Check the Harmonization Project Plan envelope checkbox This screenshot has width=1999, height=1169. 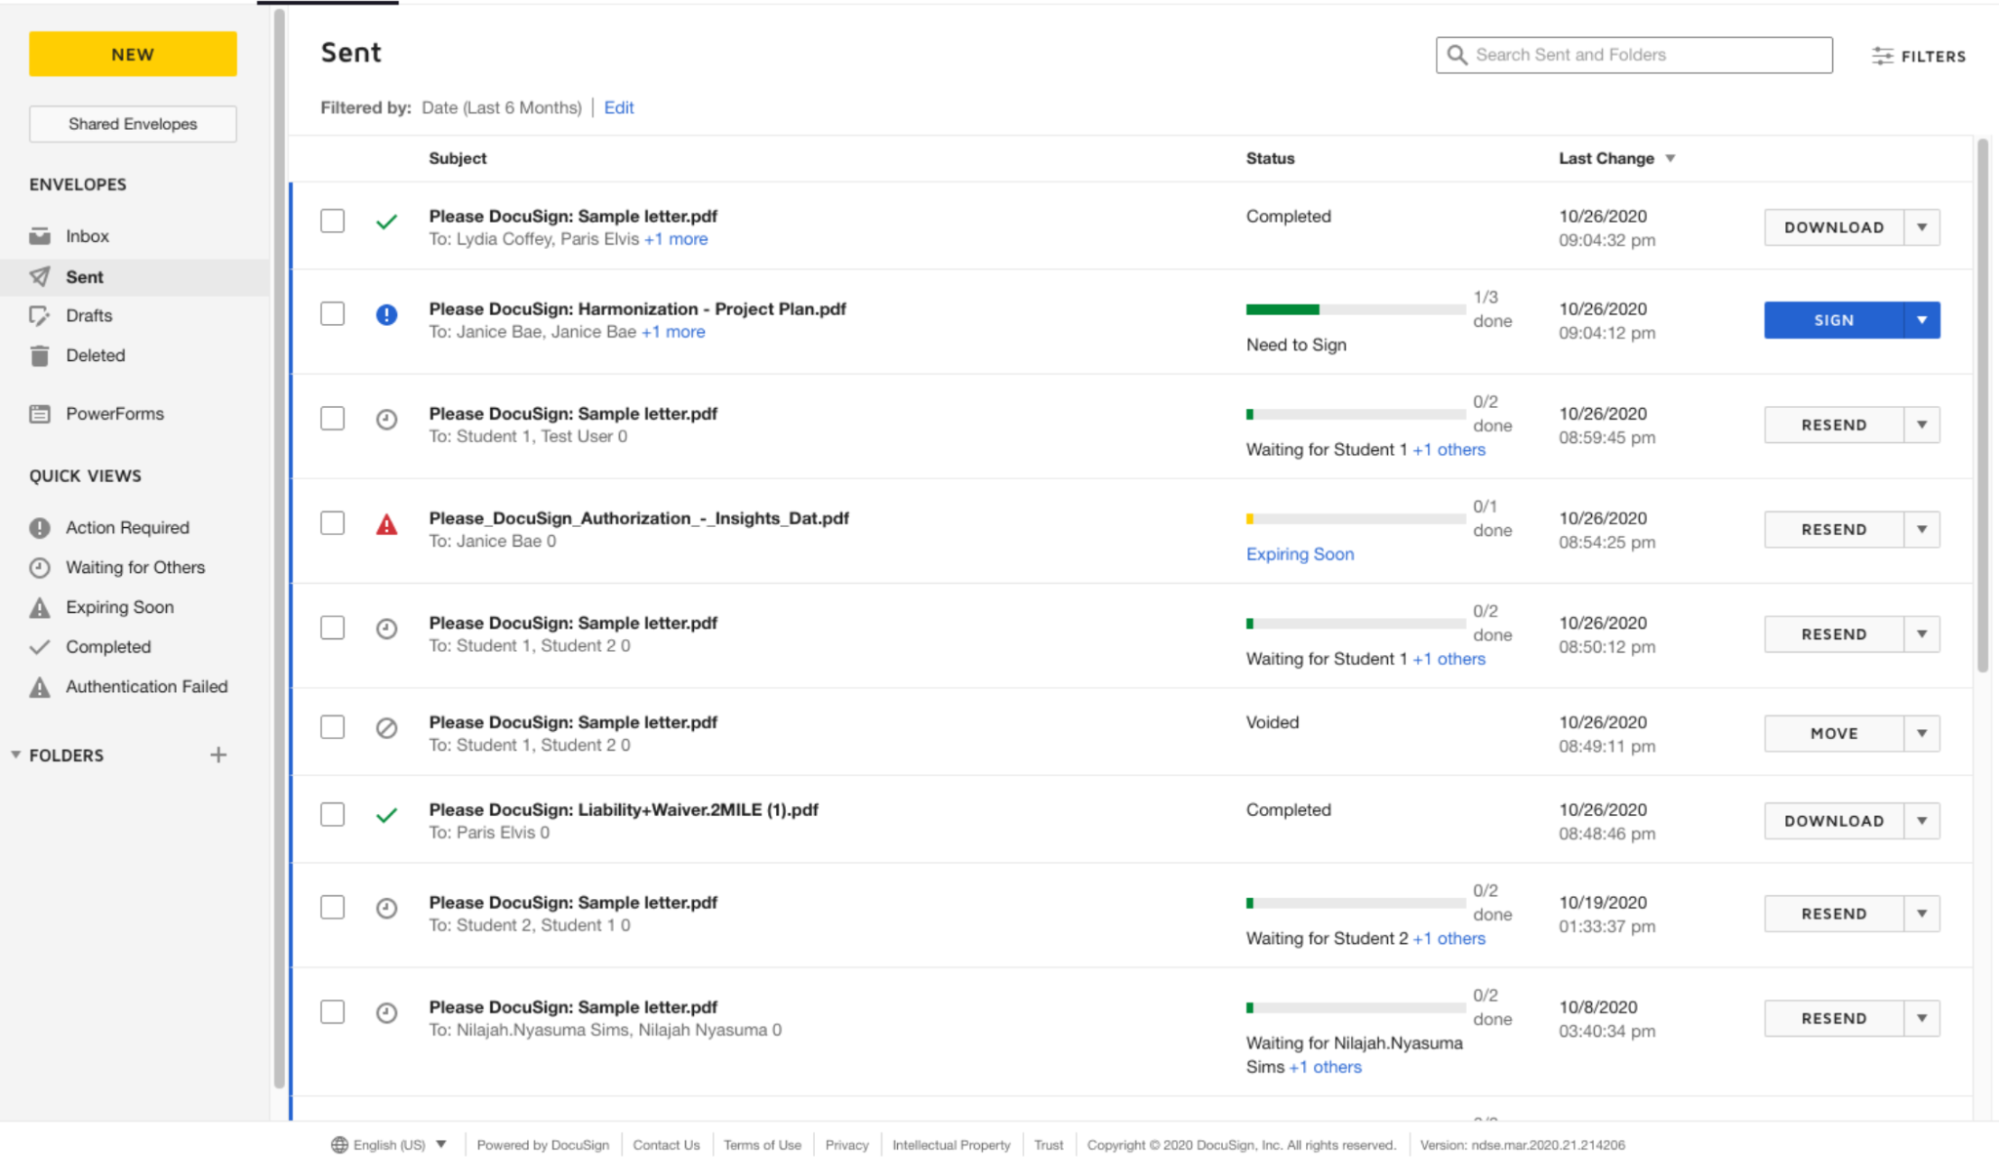(x=332, y=313)
